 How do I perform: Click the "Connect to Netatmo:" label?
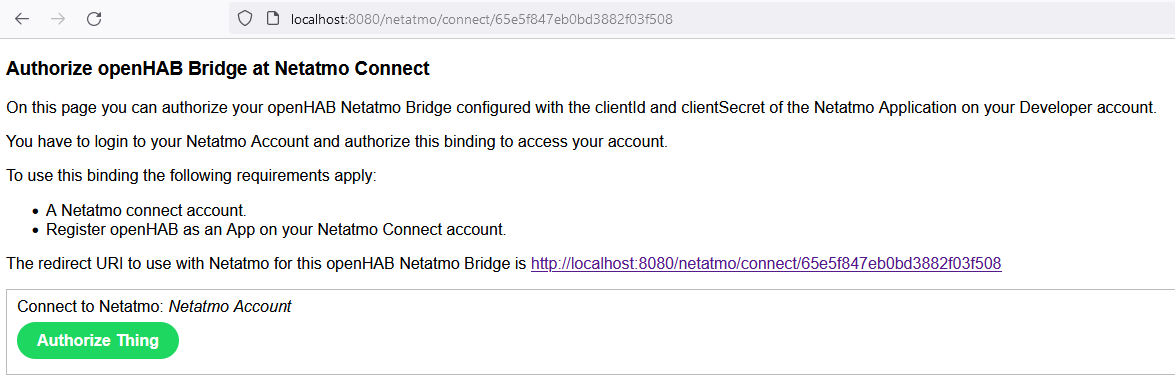[91, 306]
